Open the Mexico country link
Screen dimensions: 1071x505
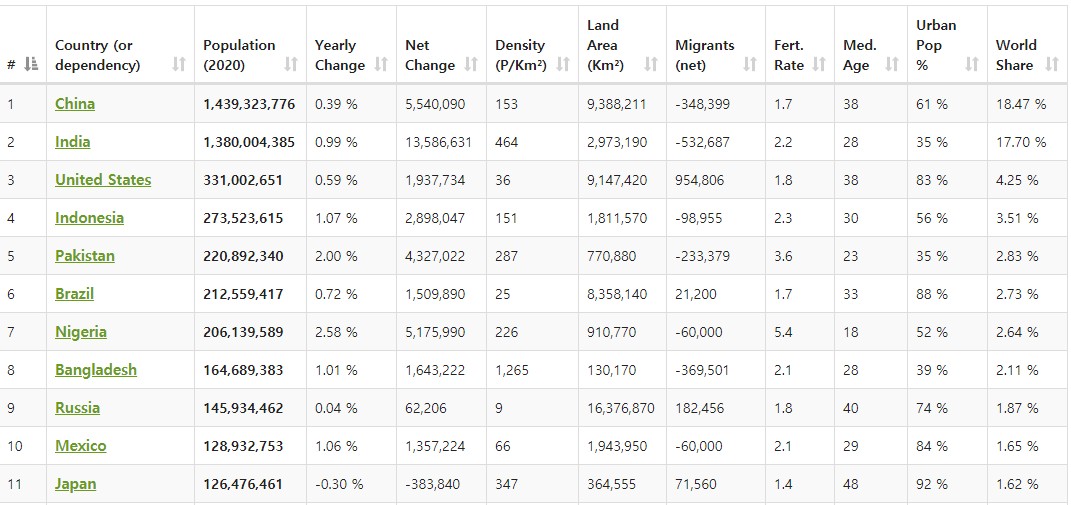81,446
